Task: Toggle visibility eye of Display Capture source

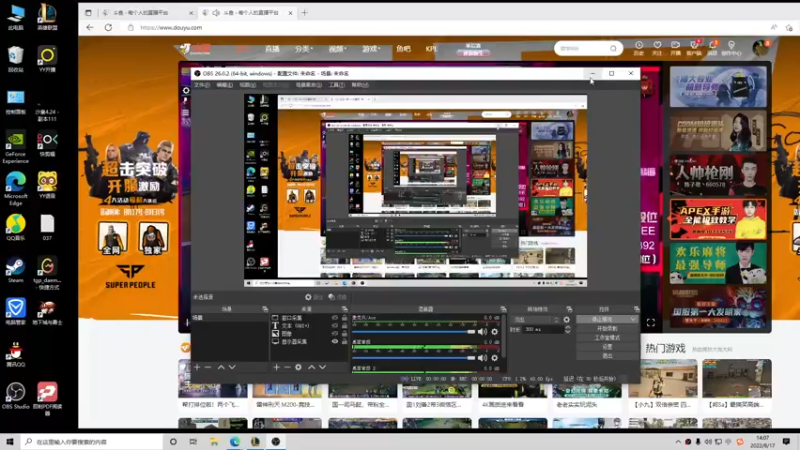Action: (335, 342)
